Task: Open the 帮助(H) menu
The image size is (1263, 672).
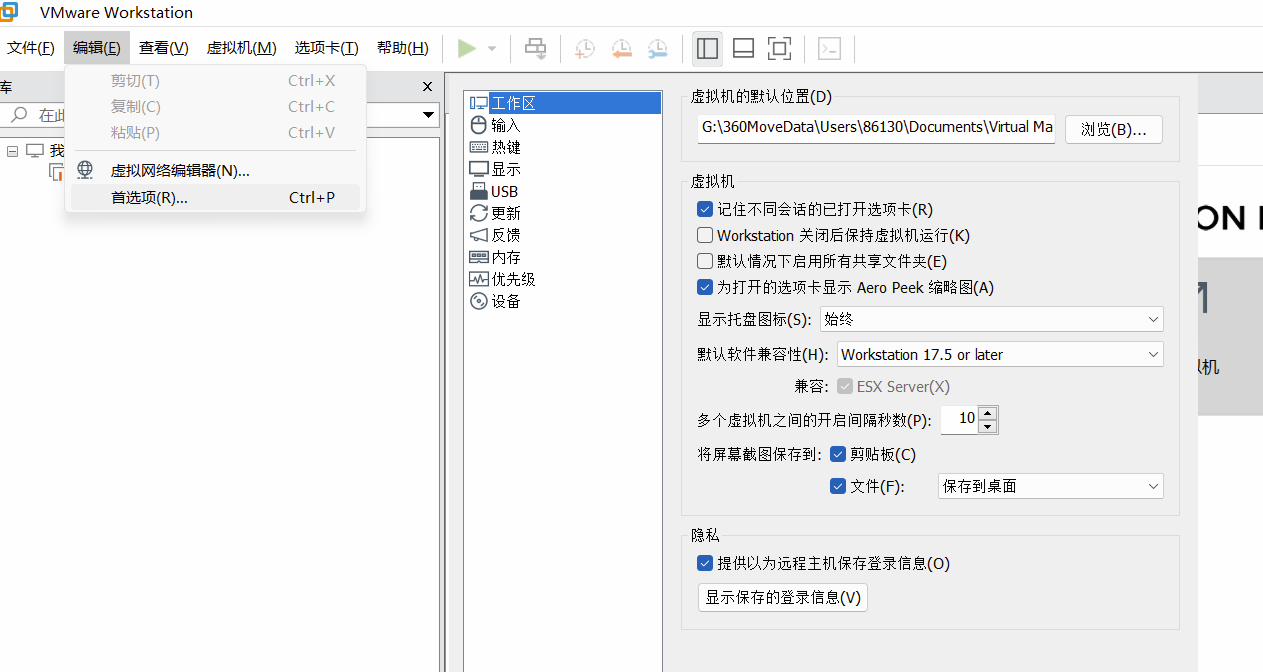Action: click(402, 48)
